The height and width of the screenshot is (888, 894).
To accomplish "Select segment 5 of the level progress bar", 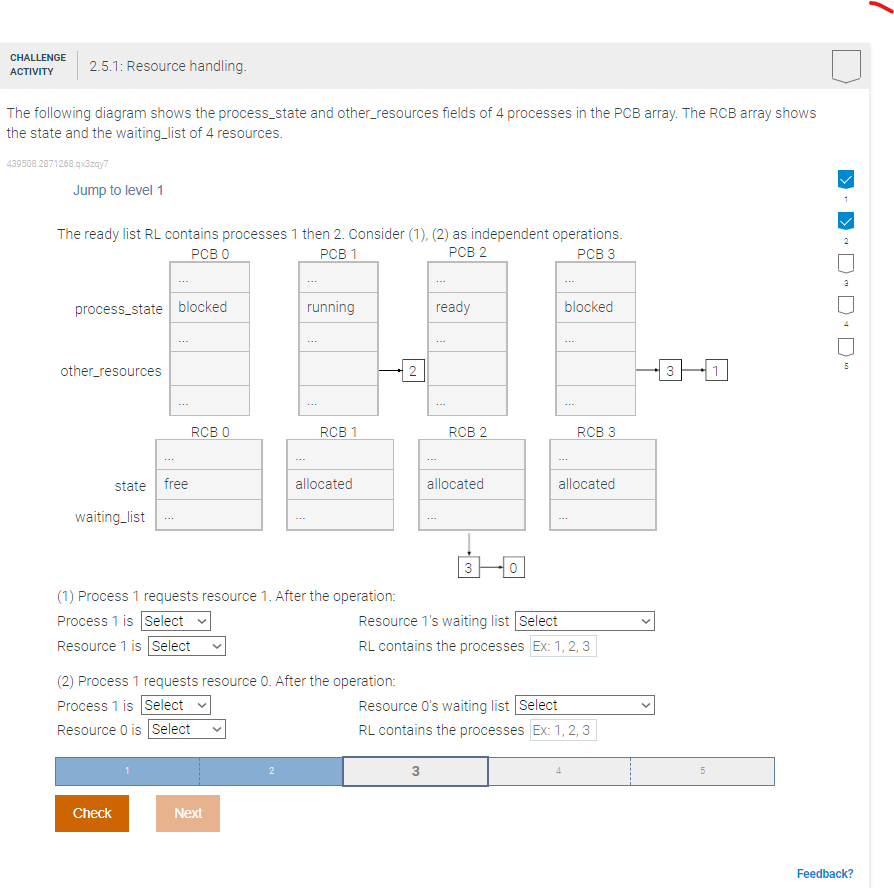I will (703, 770).
